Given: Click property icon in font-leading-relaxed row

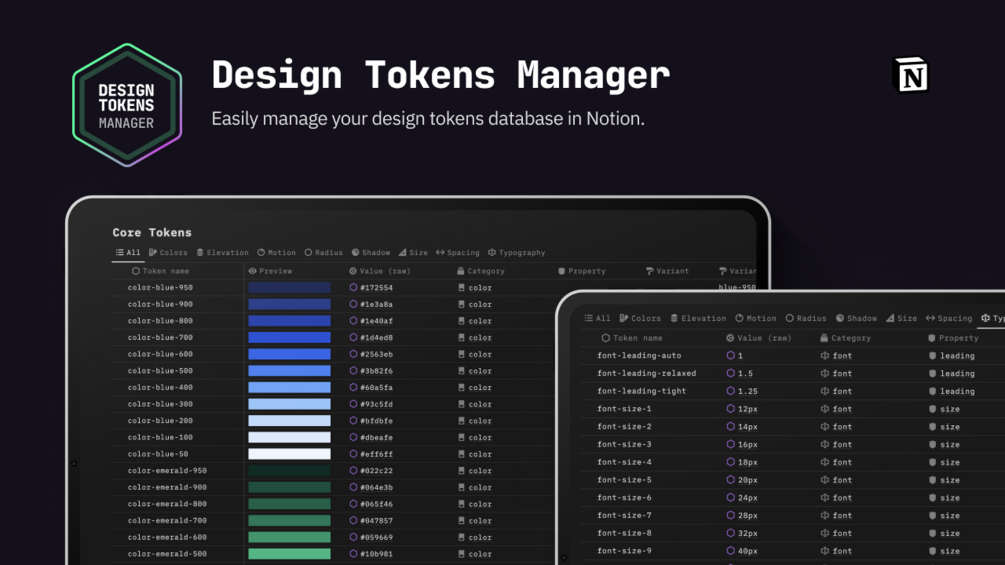Looking at the screenshot, I should click(x=933, y=373).
